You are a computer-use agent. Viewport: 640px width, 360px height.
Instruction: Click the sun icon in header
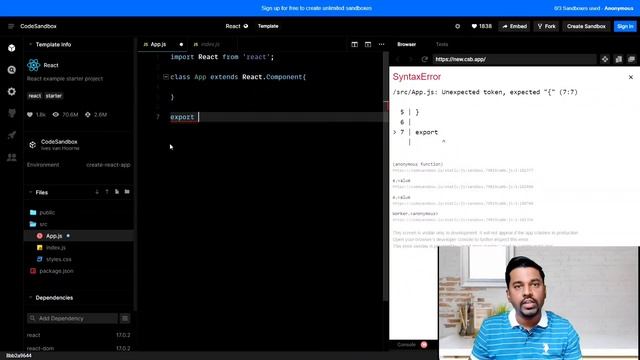(x=458, y=26)
